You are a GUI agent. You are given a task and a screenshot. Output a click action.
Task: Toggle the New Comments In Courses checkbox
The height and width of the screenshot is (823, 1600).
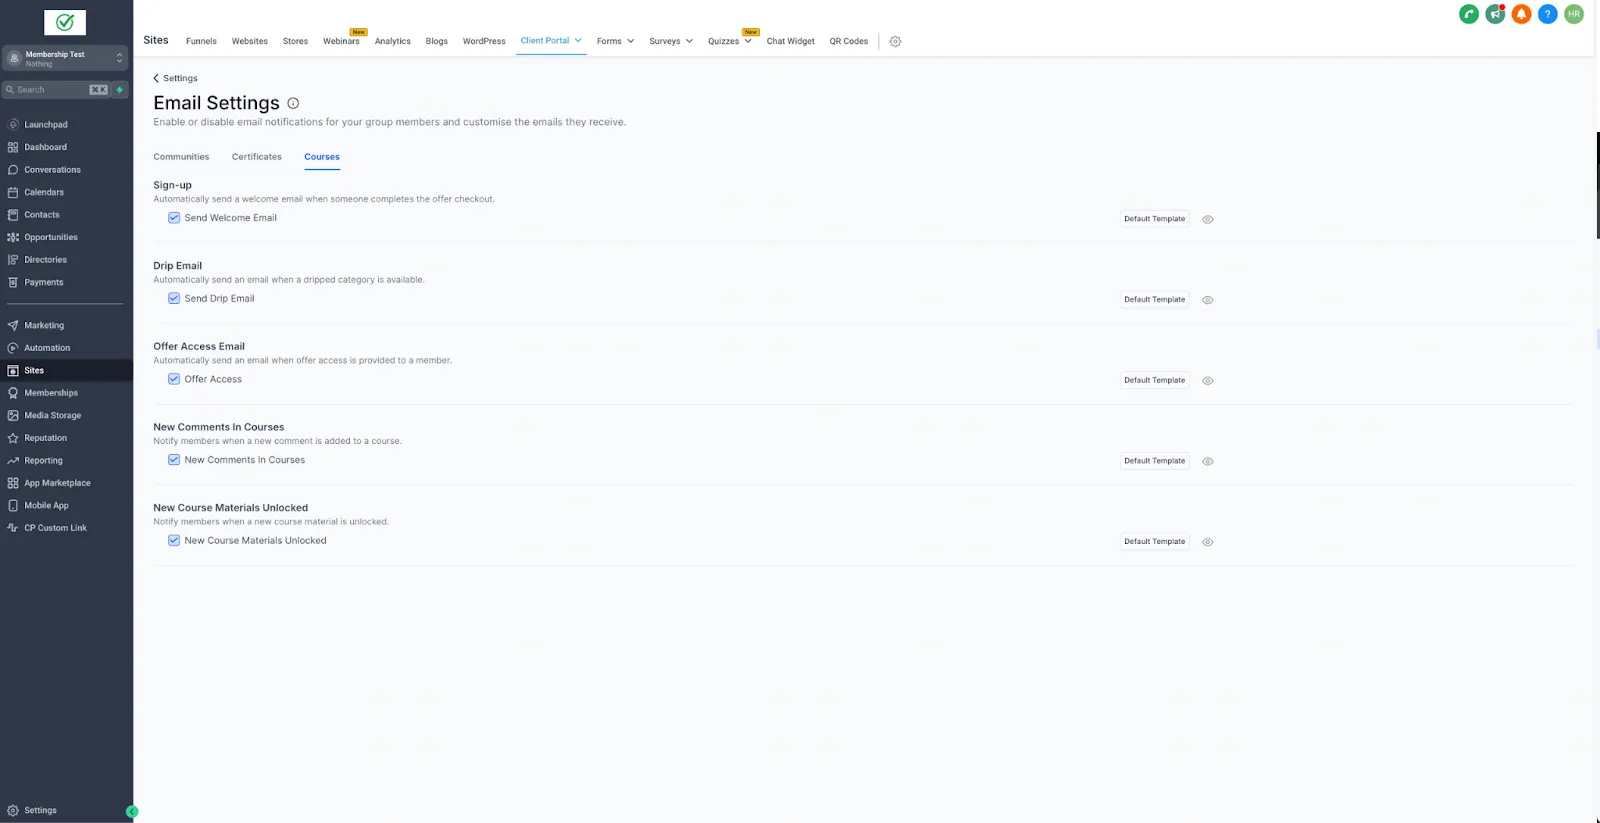(x=174, y=460)
